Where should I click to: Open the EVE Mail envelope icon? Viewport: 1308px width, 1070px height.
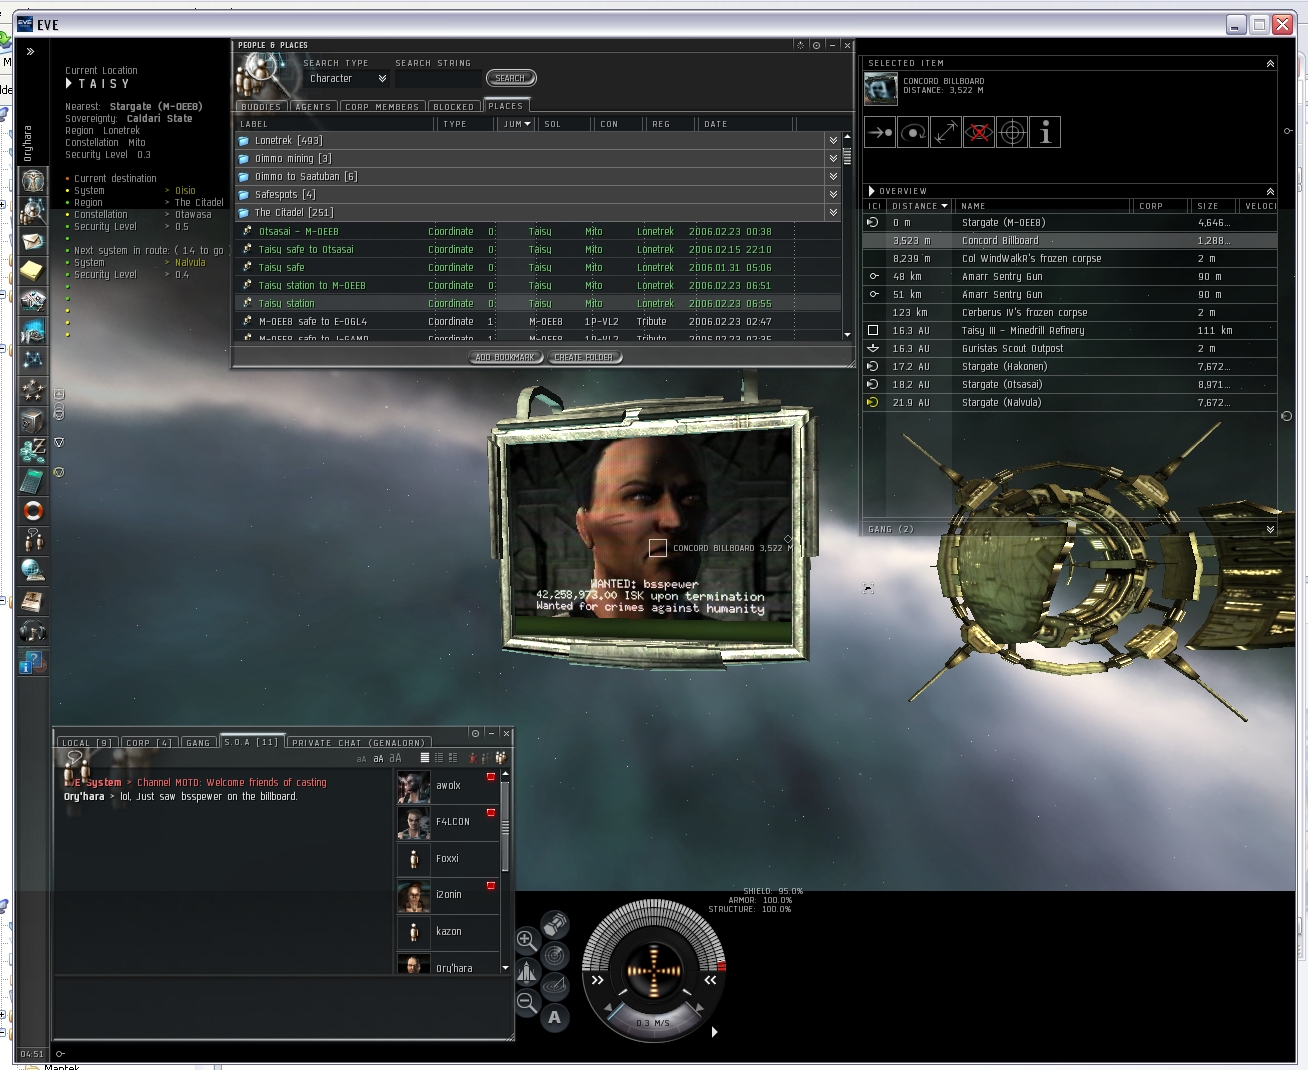click(x=33, y=241)
